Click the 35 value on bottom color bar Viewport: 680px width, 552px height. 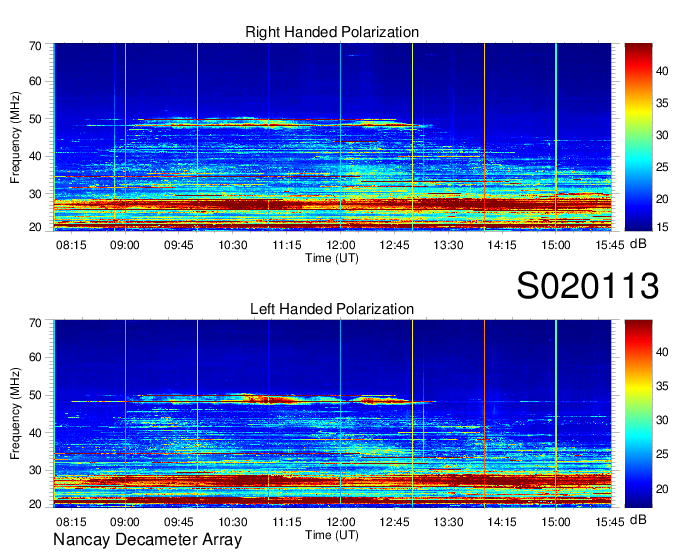662,386
